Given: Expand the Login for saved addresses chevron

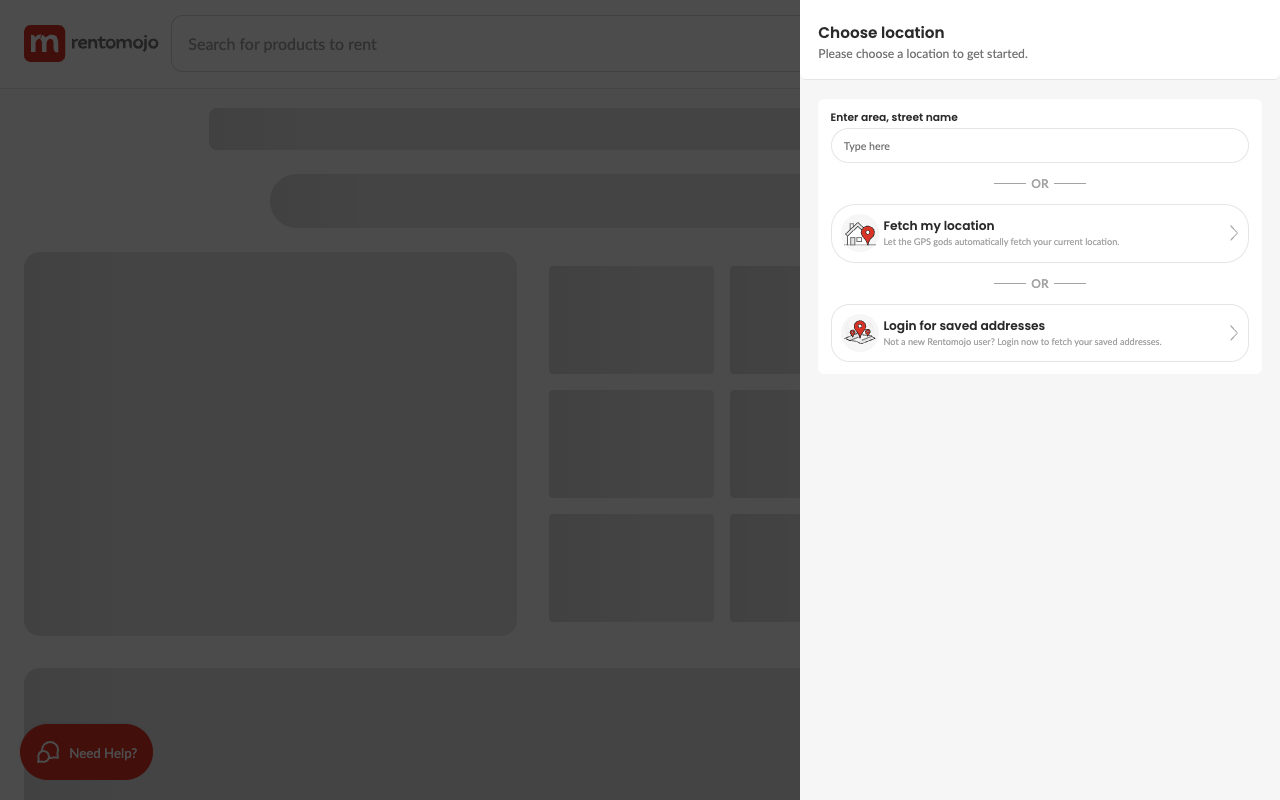Looking at the screenshot, I should pyautogui.click(x=1234, y=333).
